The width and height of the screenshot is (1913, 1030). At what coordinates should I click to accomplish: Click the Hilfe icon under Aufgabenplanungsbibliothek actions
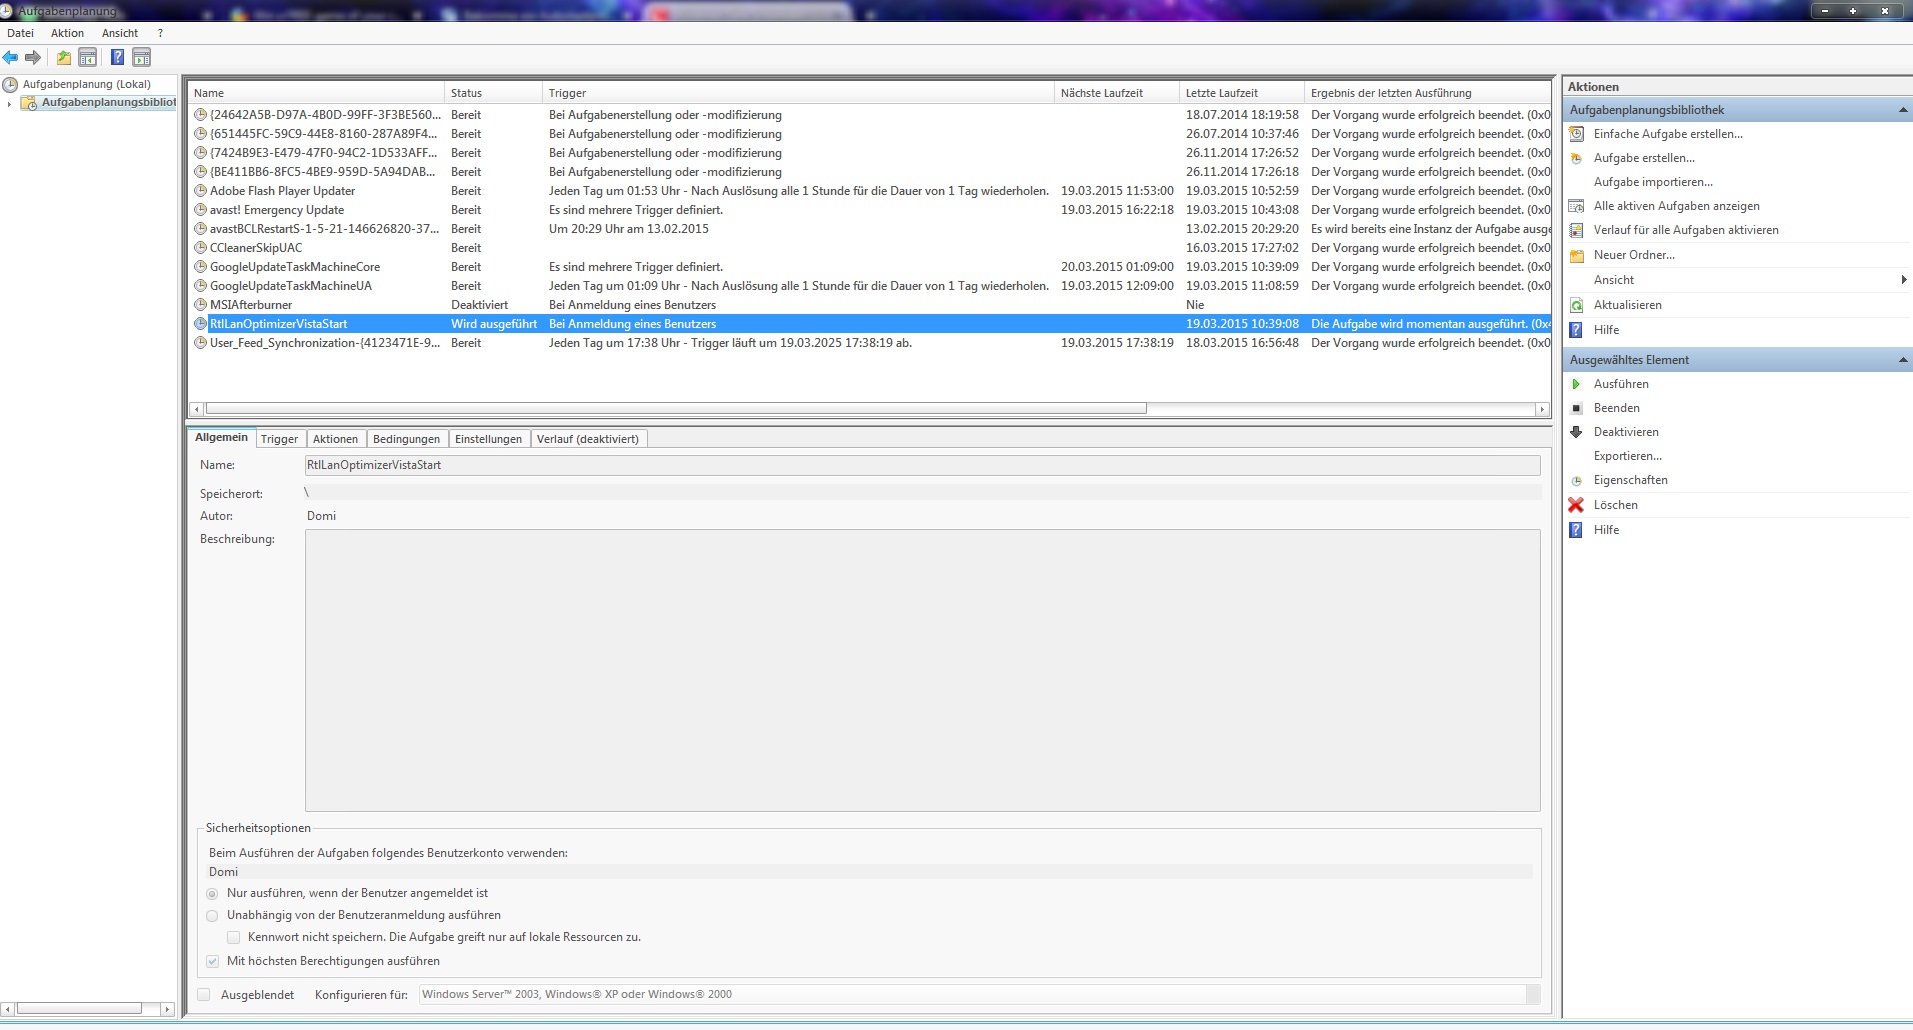pyautogui.click(x=1577, y=330)
